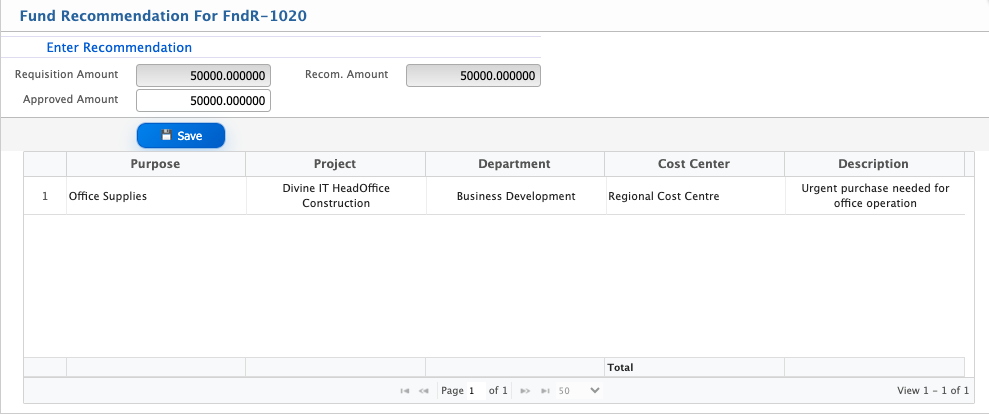
Task: Click the 'View 1 - 1 of 1' text
Action: point(933,391)
